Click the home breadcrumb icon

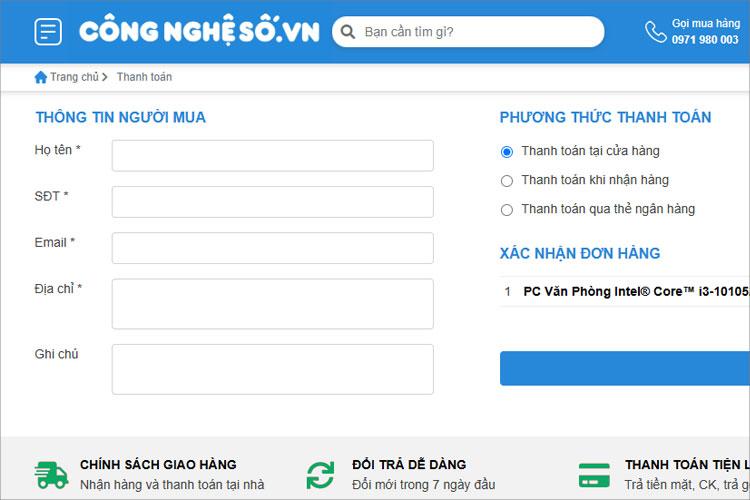tap(41, 77)
